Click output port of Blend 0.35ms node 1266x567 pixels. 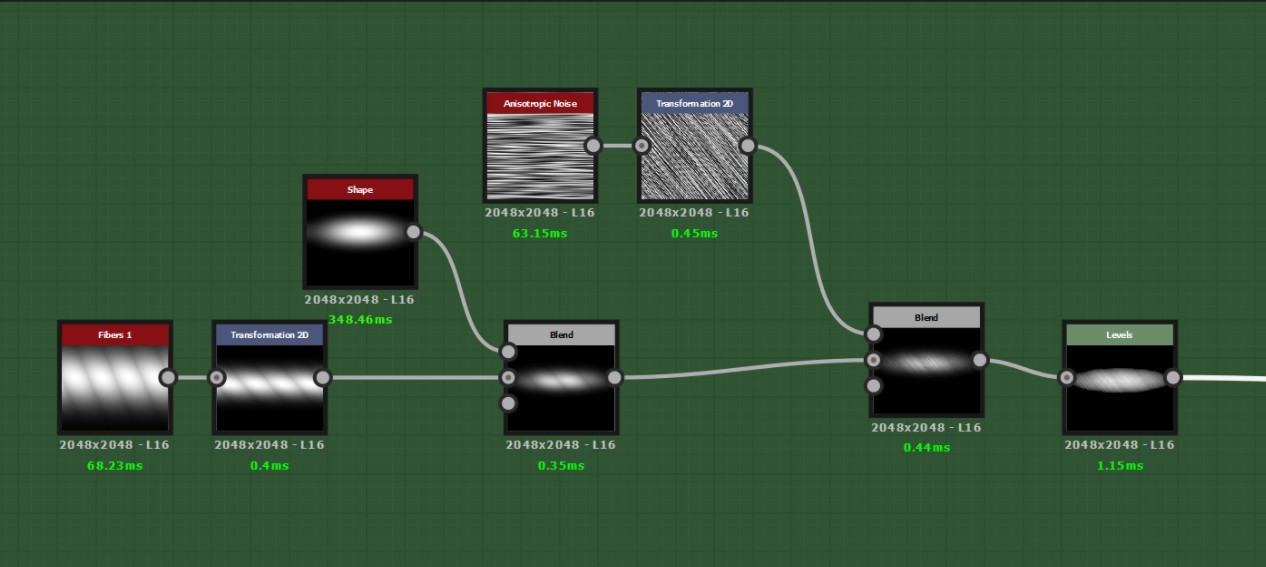614,377
